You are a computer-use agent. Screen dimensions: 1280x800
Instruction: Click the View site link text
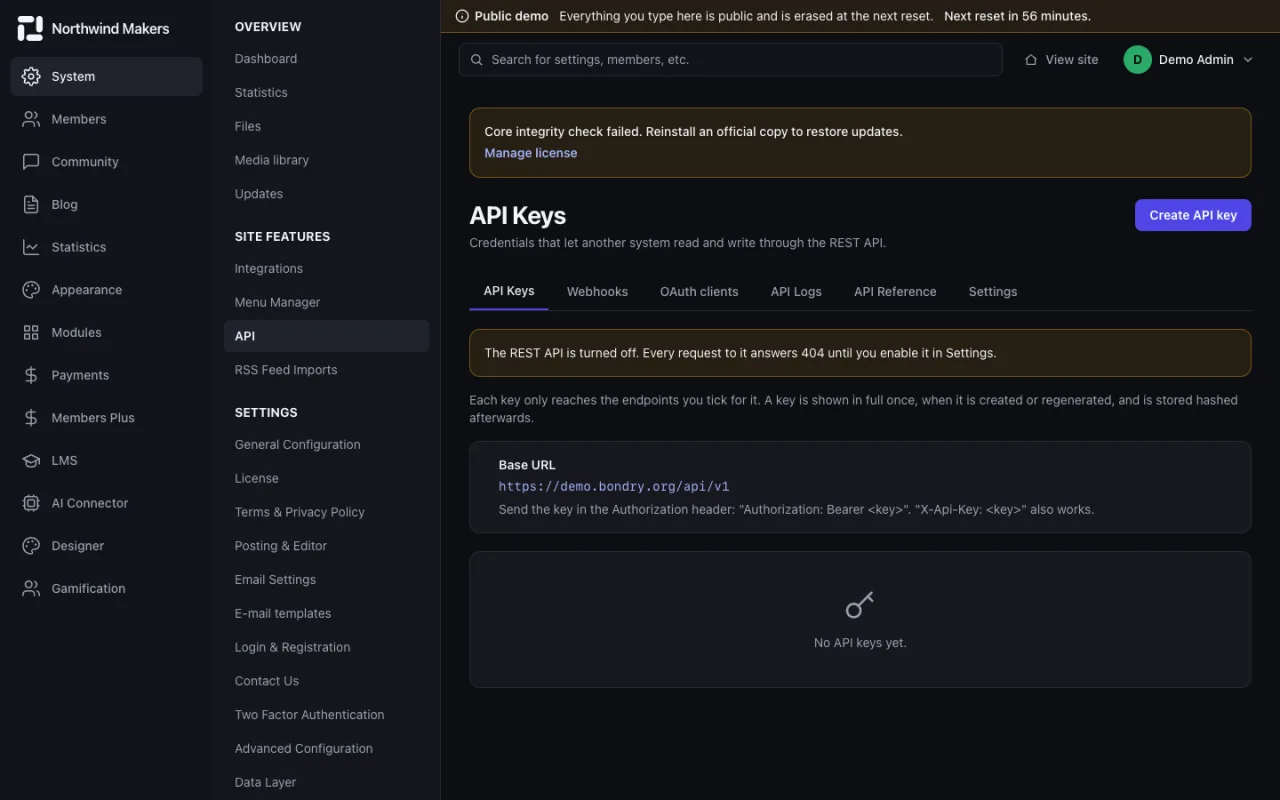coord(1072,60)
